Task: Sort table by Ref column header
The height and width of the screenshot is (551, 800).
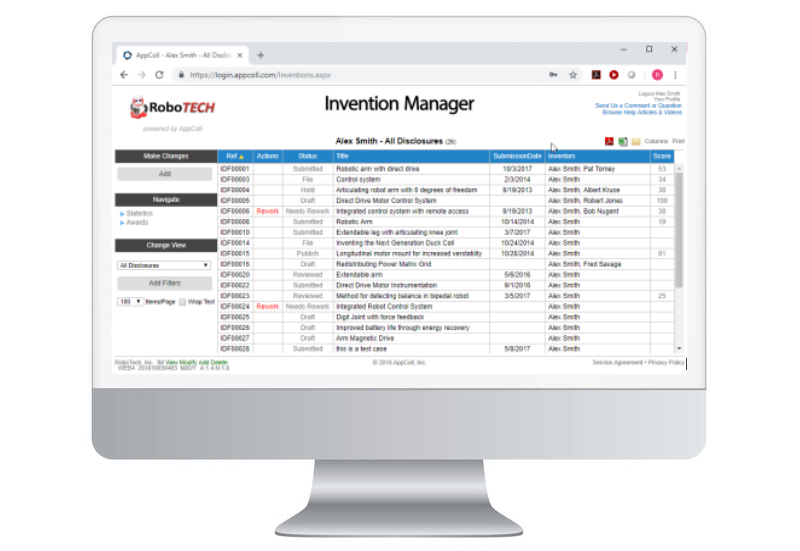Action: (234, 156)
